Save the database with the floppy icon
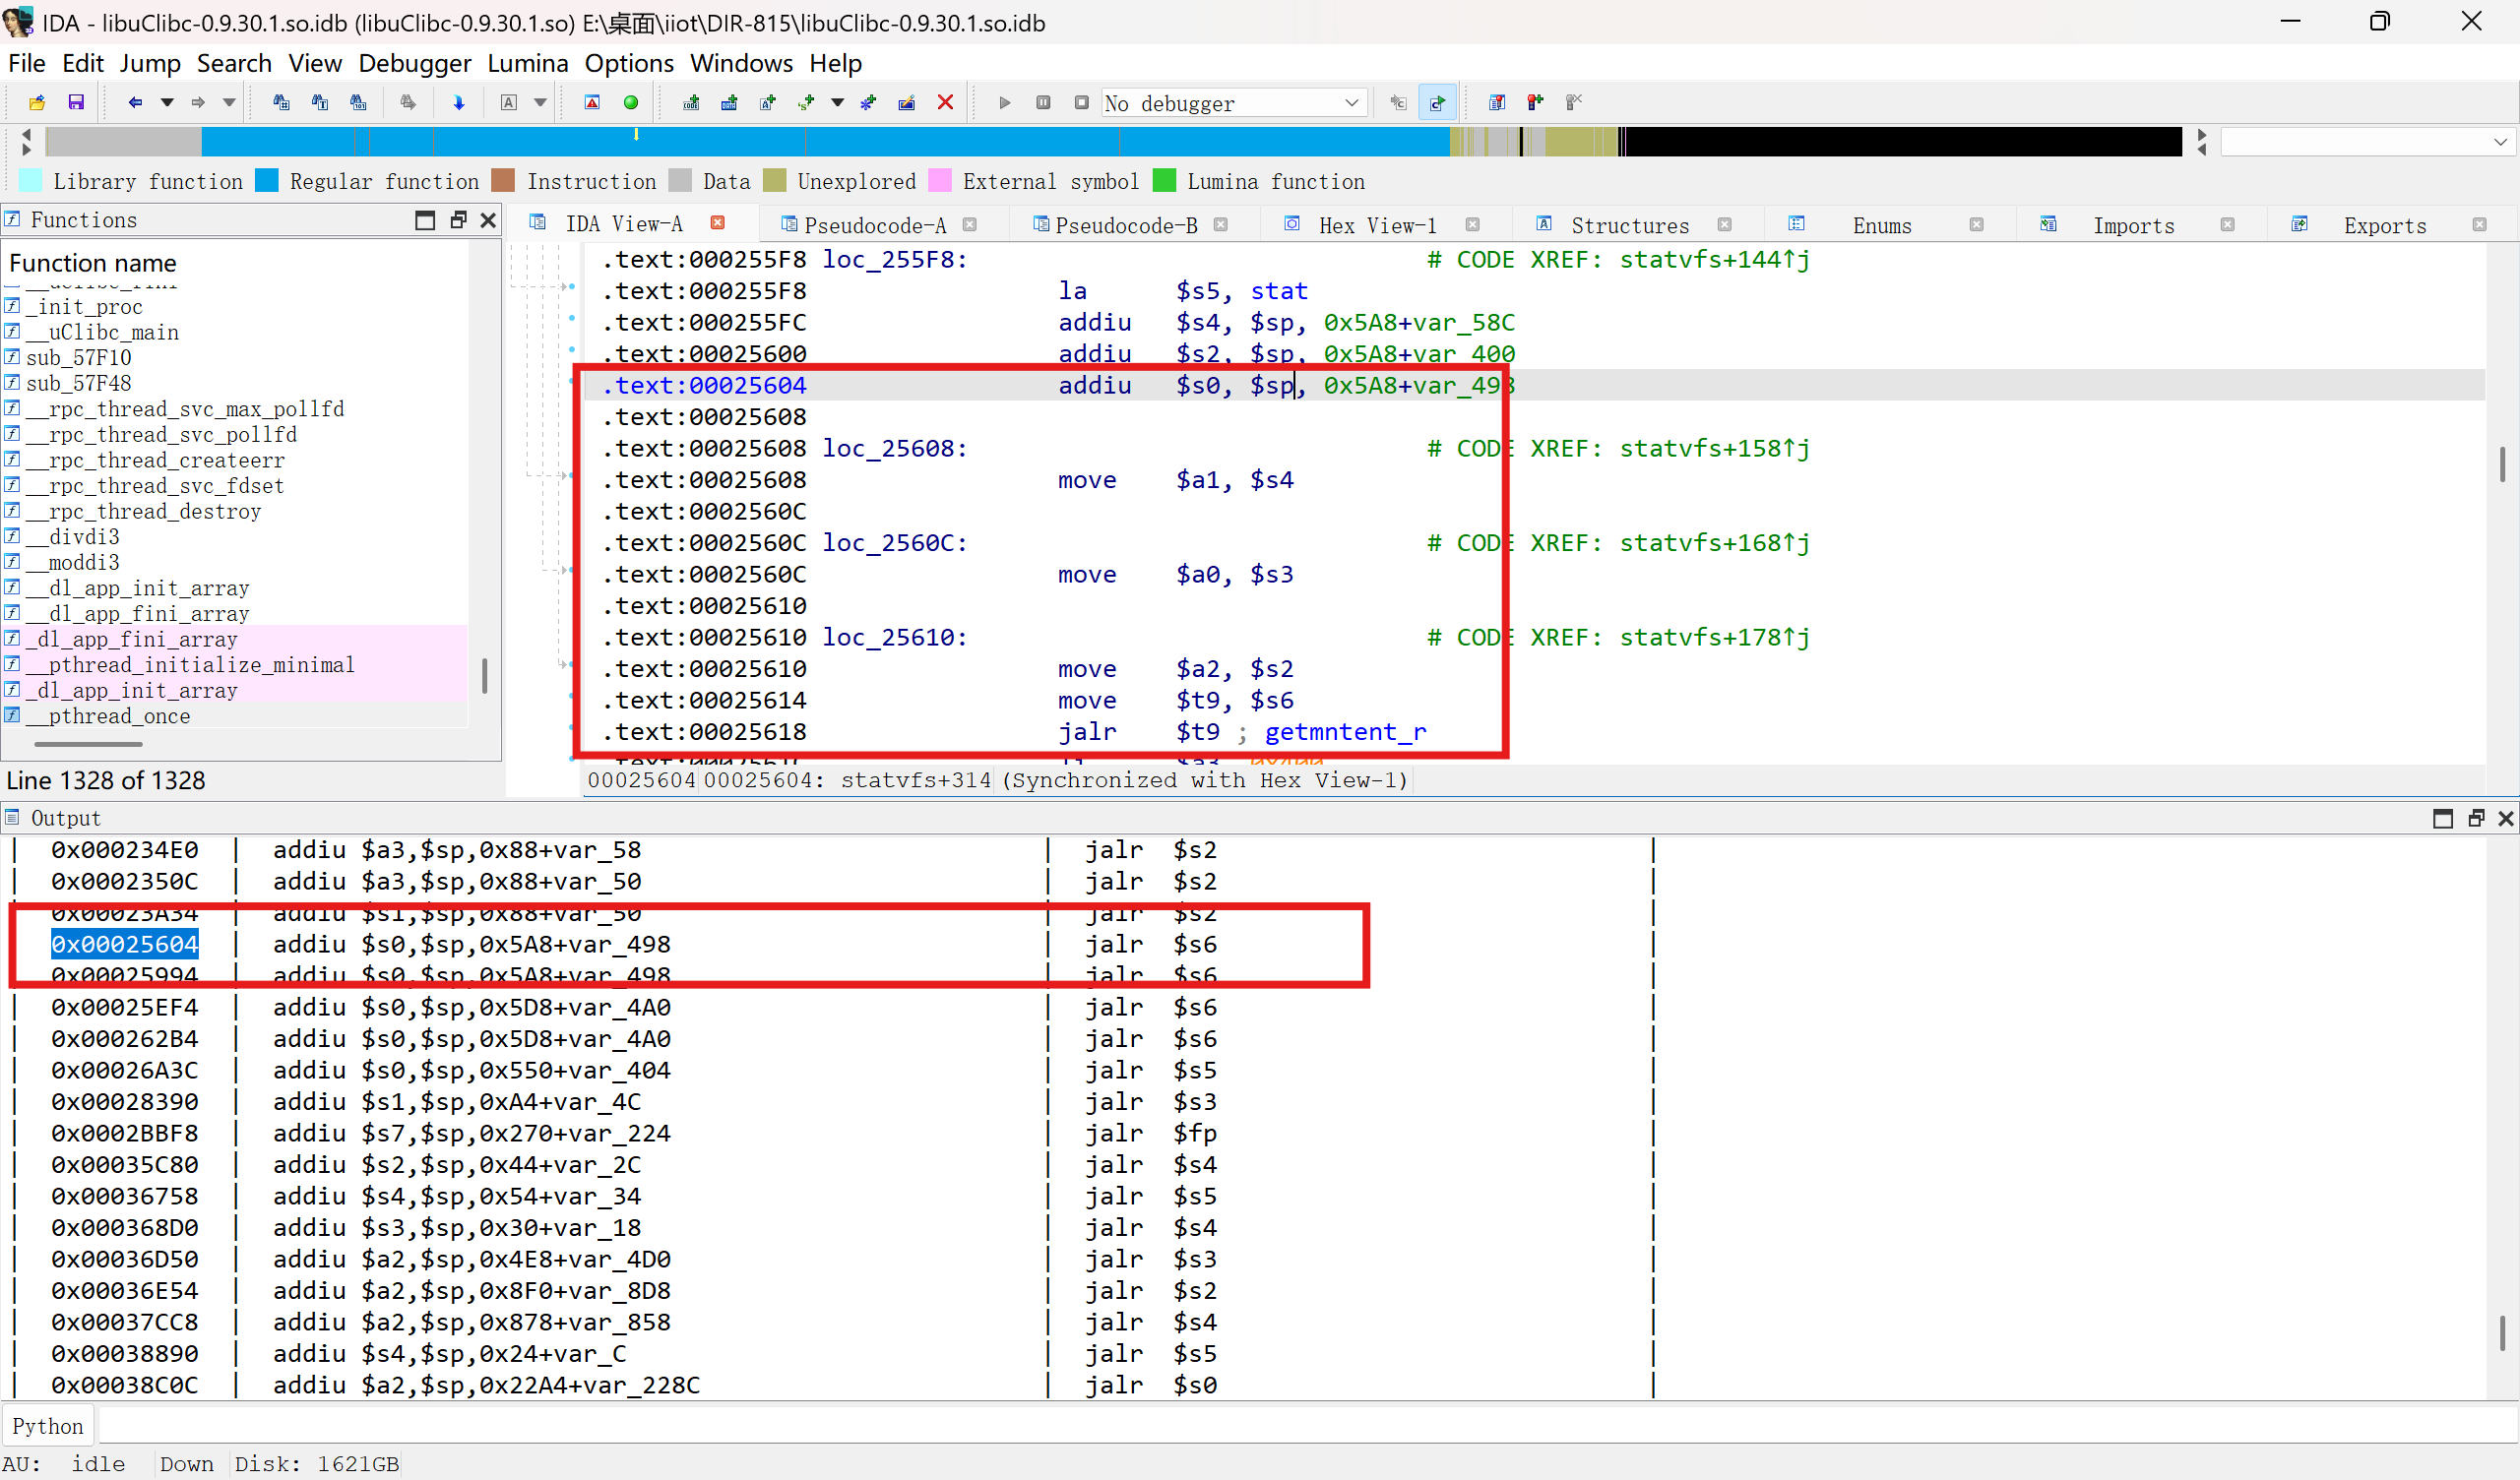The width and height of the screenshot is (2520, 1480). point(76,102)
